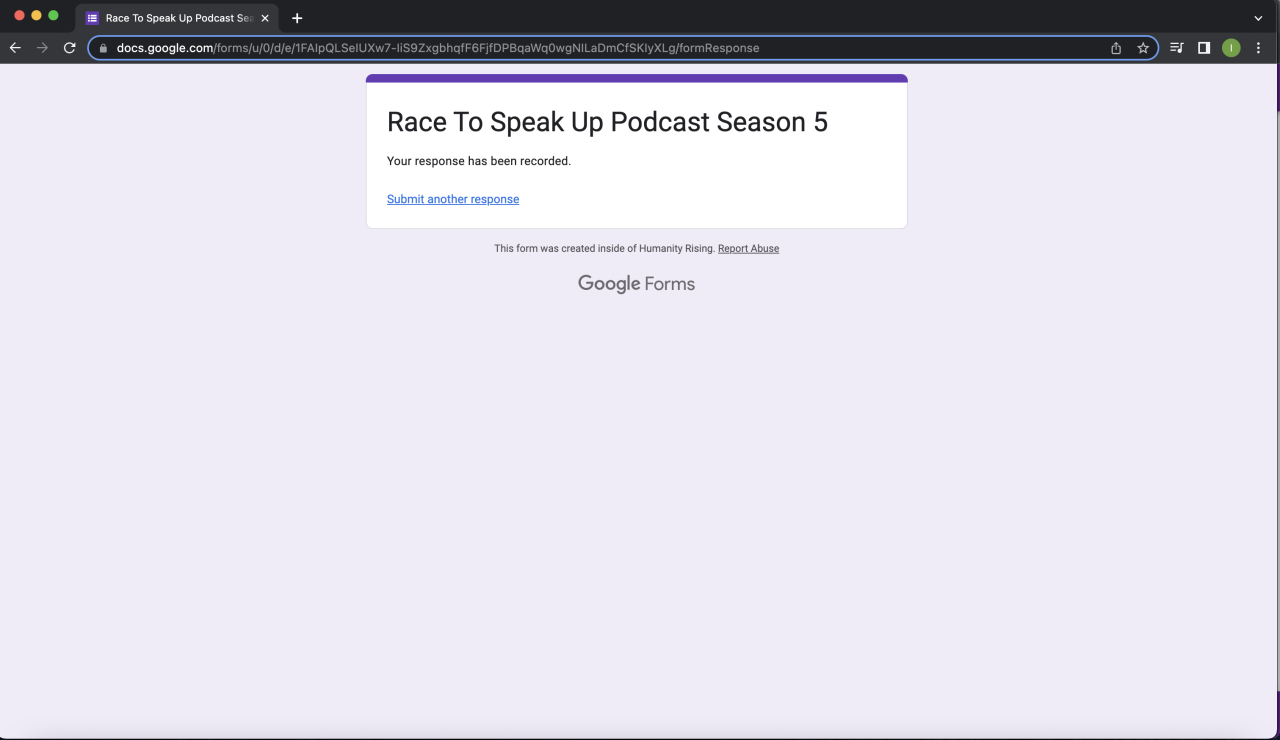The height and width of the screenshot is (740, 1280).
Task: Open the Report Abuse link
Action: [x=748, y=249]
